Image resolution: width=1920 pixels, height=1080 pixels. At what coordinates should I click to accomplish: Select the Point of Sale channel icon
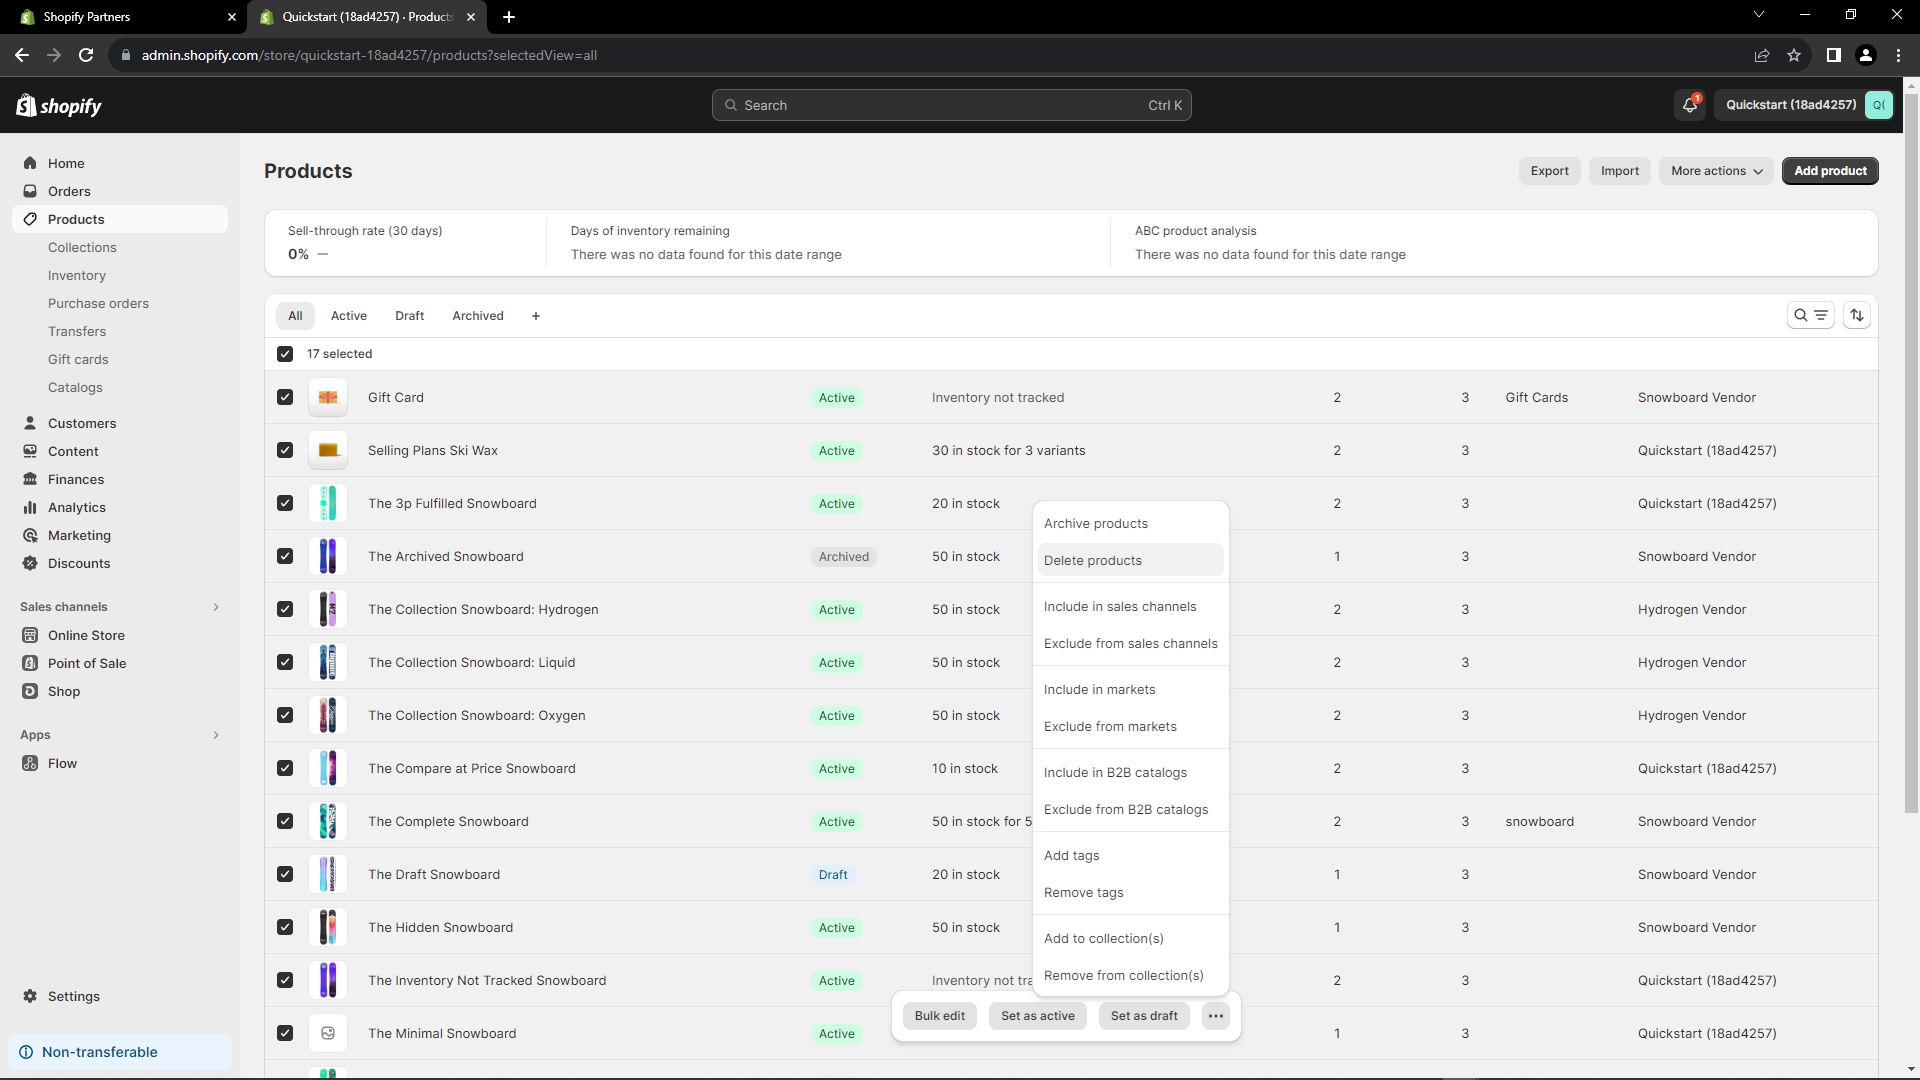(x=30, y=663)
